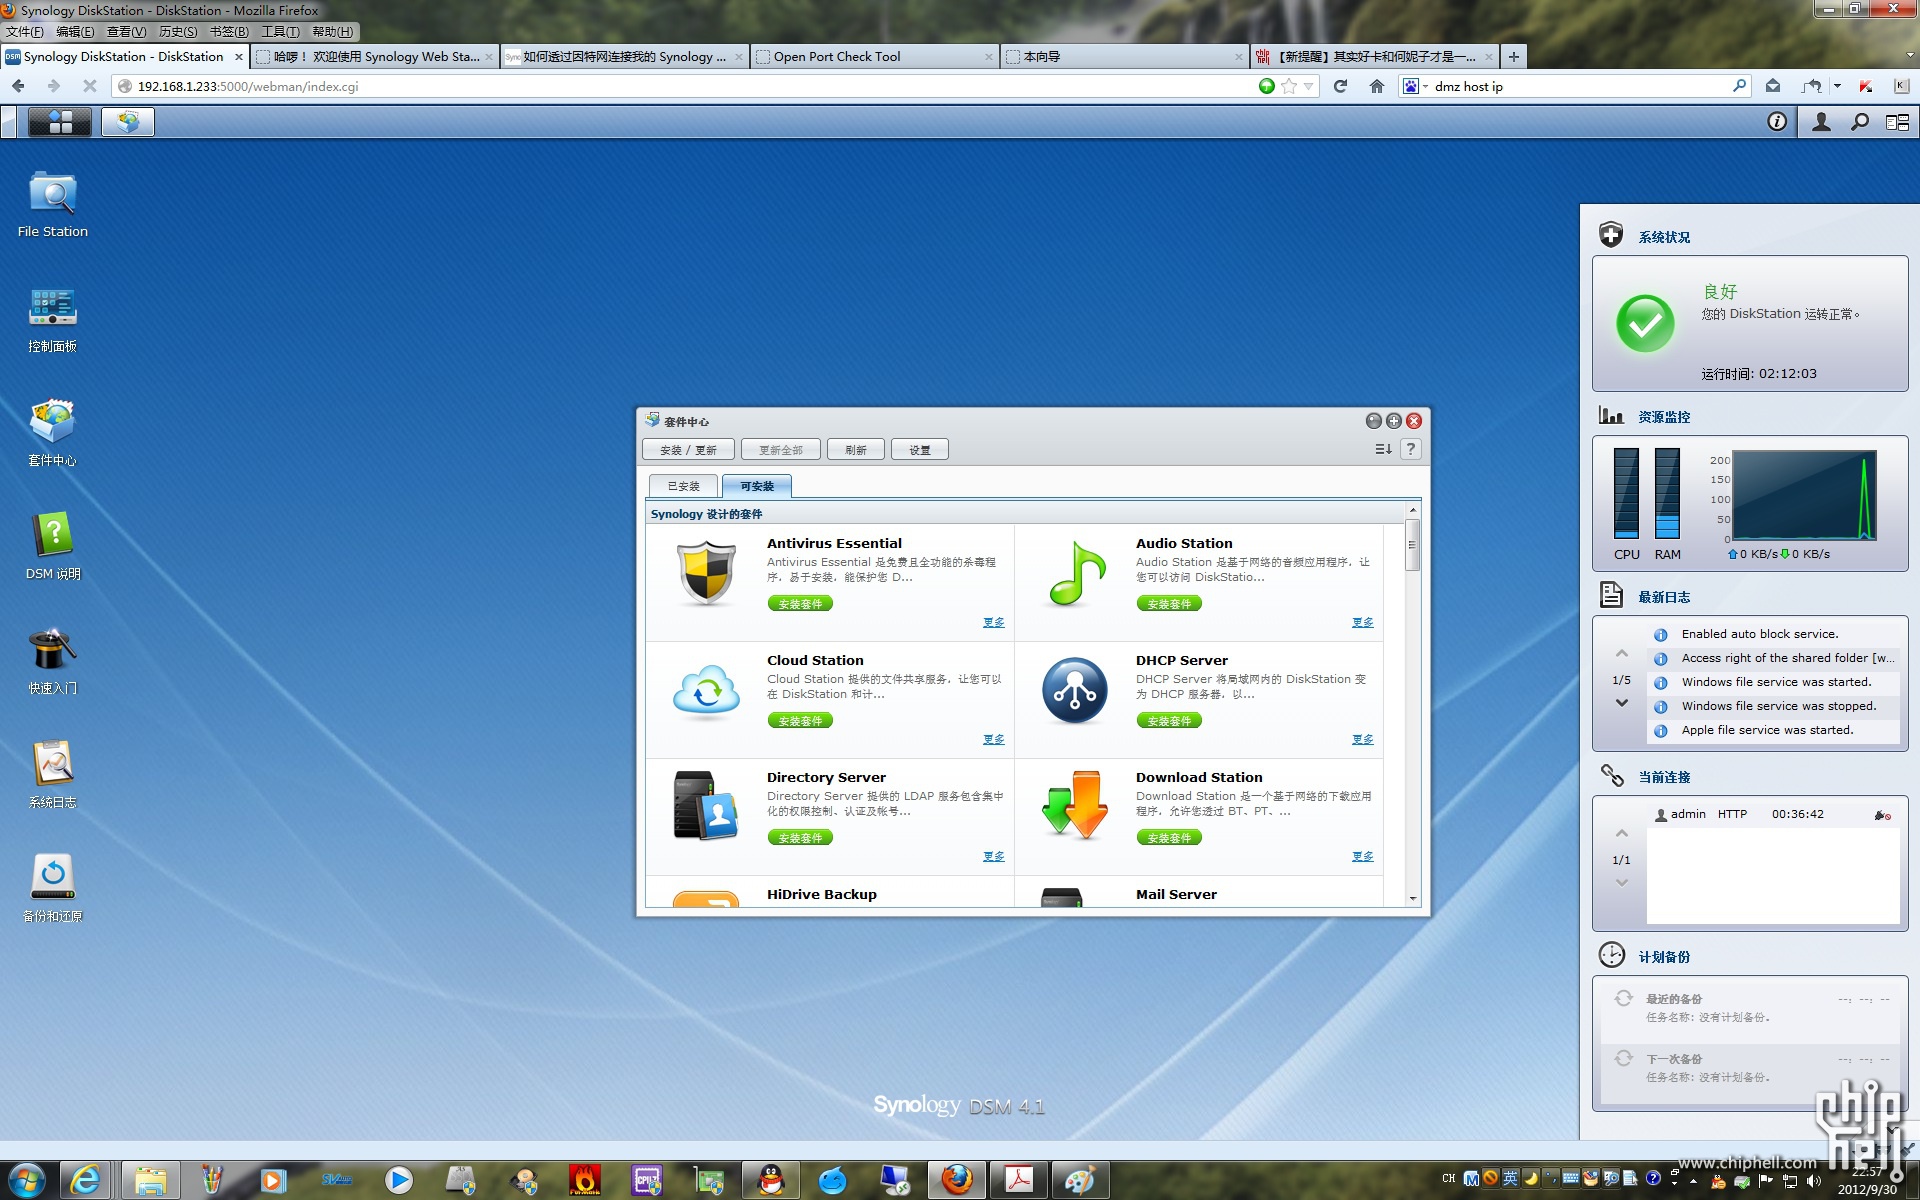
Task: Open 更多 link for Download Station
Action: tap(1362, 856)
